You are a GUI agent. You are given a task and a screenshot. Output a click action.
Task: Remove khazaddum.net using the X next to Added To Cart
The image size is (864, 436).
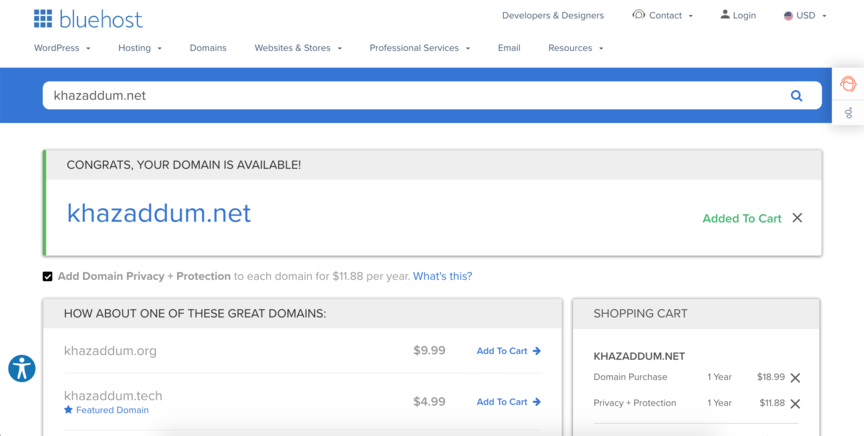pos(797,218)
